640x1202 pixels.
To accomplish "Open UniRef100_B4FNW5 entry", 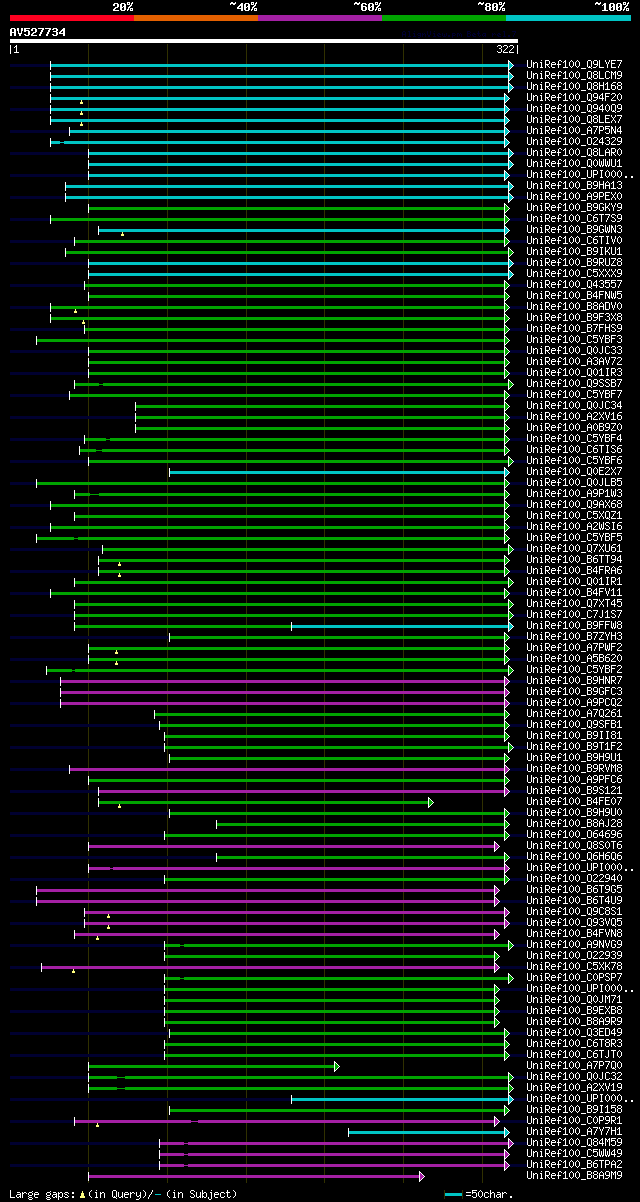I will (574, 295).
